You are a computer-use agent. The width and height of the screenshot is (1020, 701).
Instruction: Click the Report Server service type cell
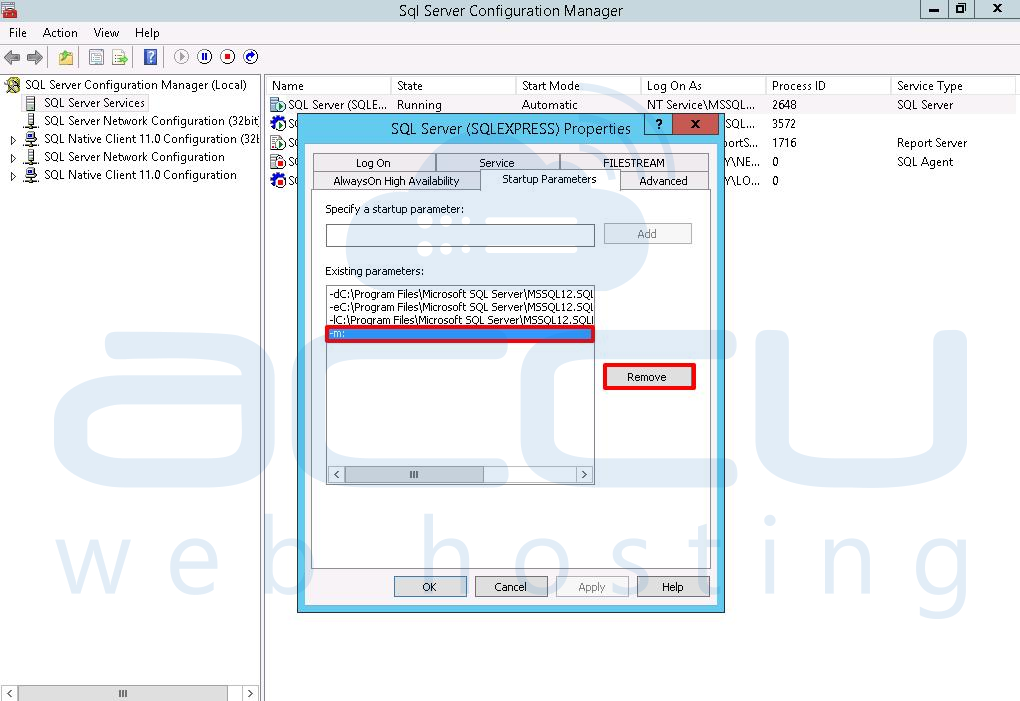point(932,143)
